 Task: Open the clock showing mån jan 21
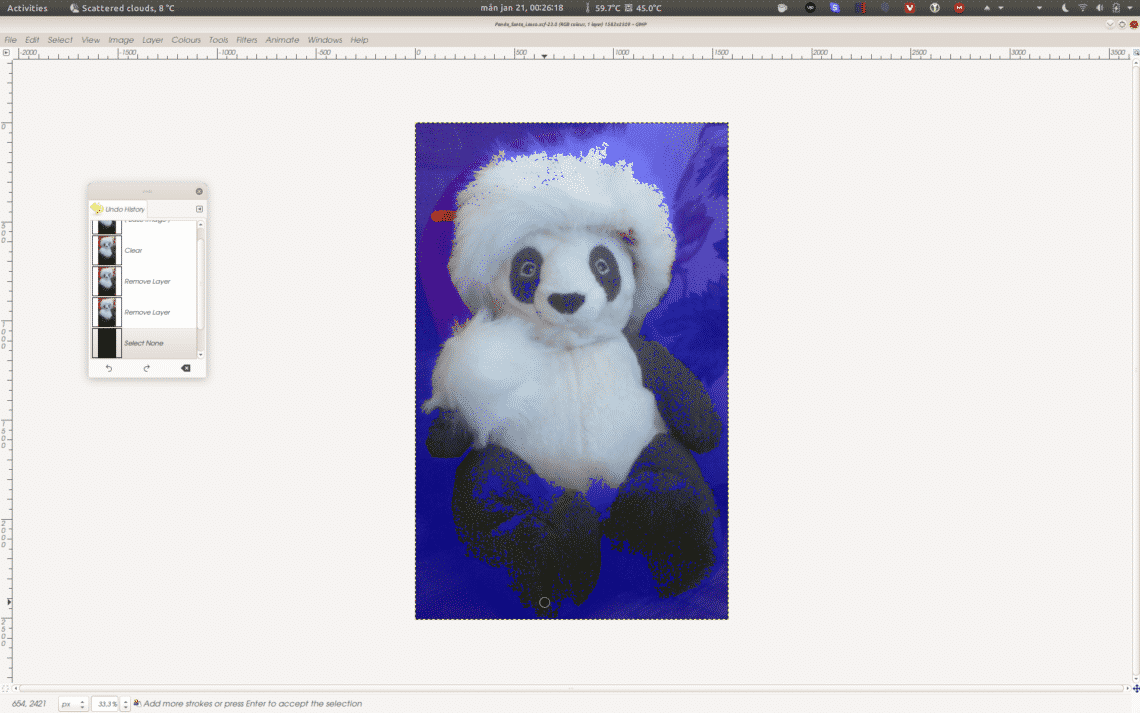pos(522,8)
